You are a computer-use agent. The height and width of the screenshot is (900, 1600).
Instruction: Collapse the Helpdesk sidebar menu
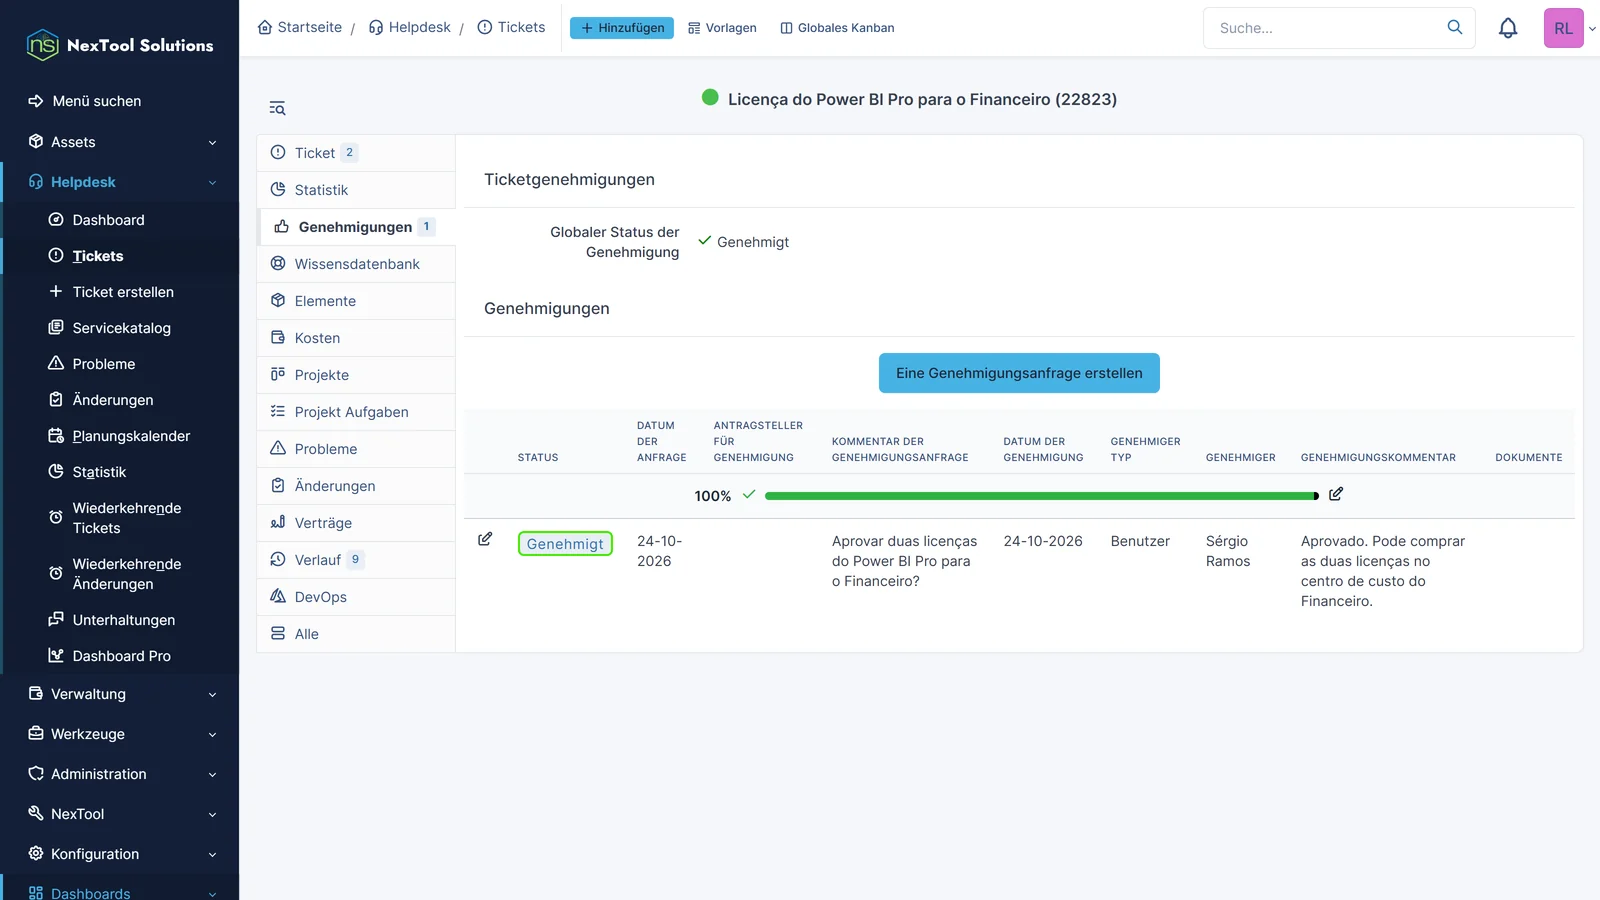[120, 182]
